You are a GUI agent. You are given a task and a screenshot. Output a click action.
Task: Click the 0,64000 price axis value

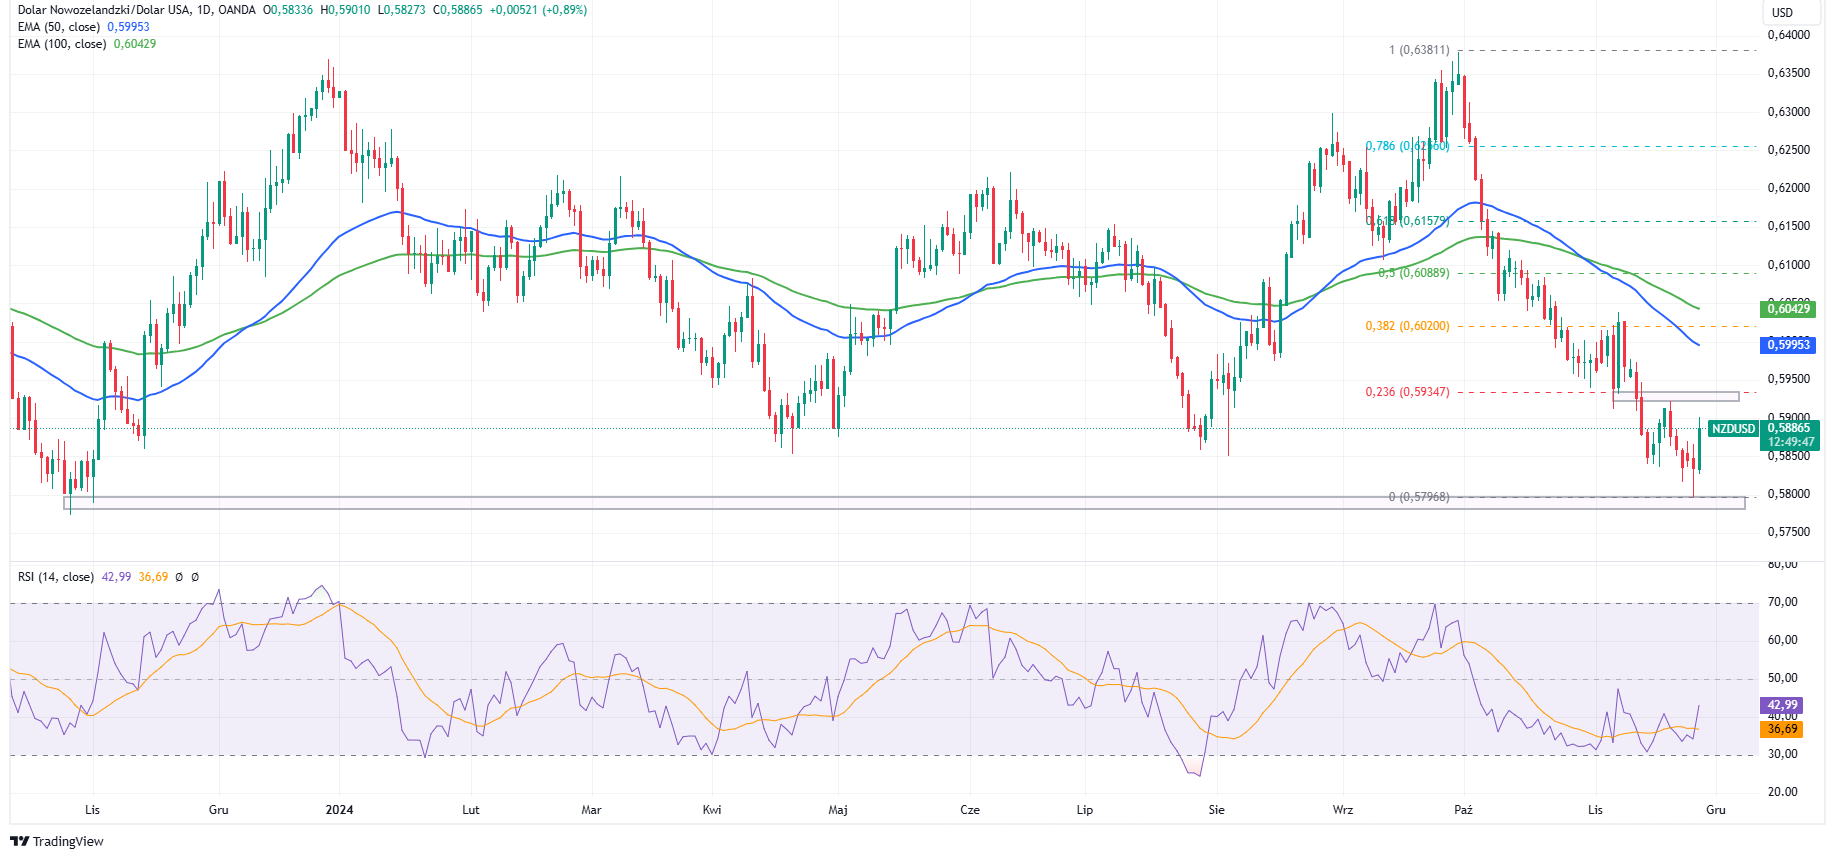pyautogui.click(x=1789, y=35)
